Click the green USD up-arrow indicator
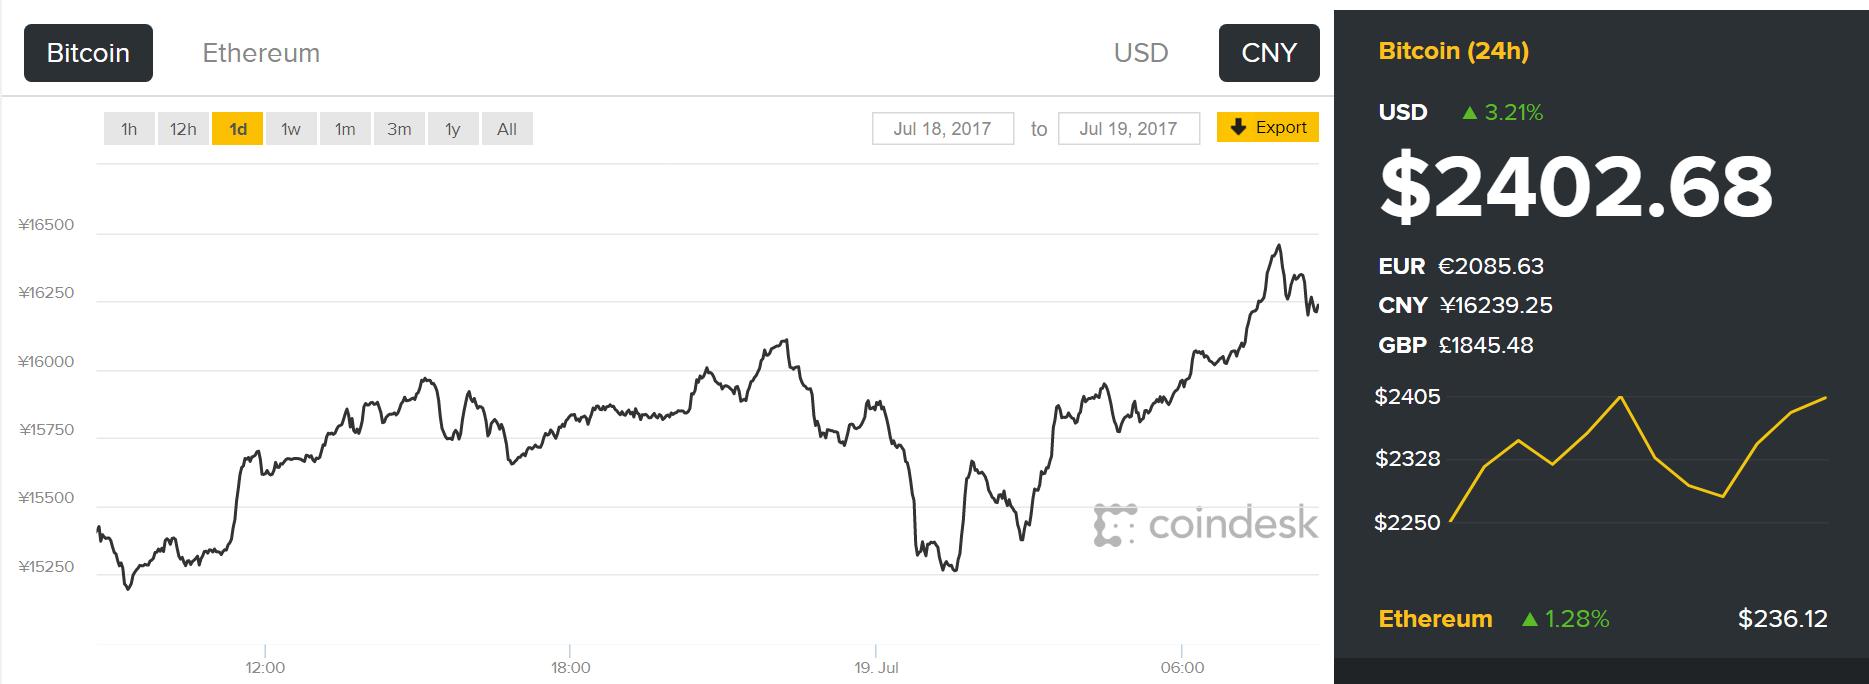Screen dimensions: 1869x684 (1469, 113)
